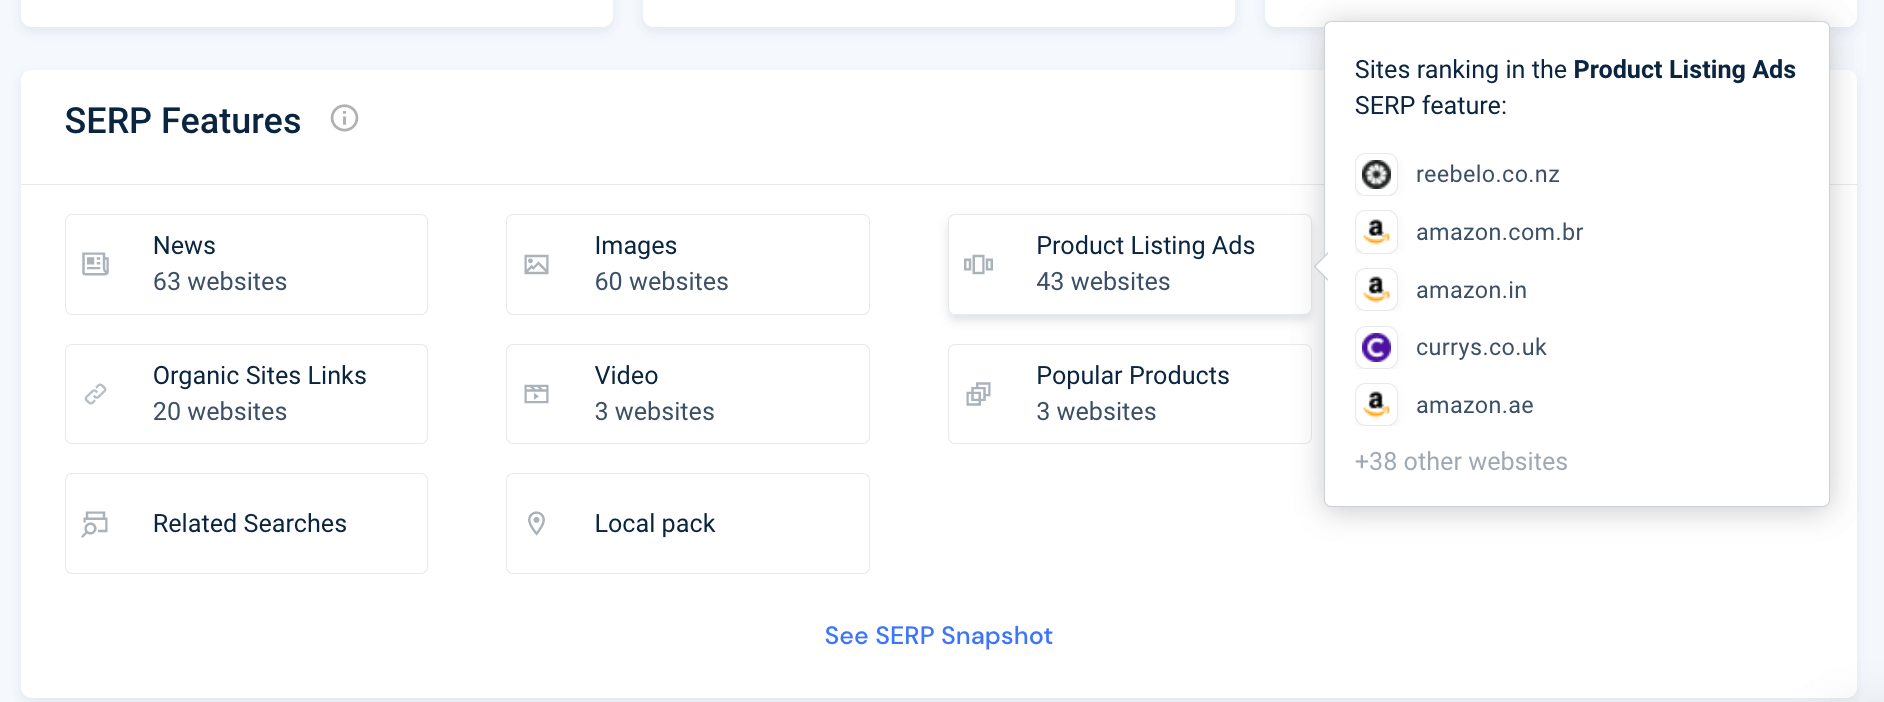The width and height of the screenshot is (1884, 702).
Task: Click the News newspaper icon
Action: [x=95, y=264]
